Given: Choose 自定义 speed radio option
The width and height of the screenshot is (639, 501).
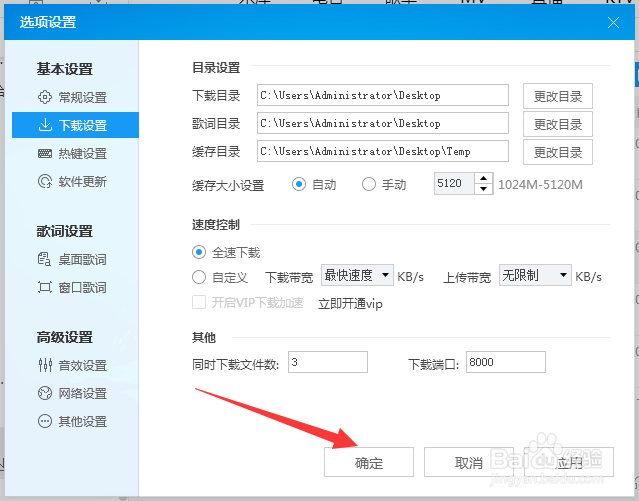Looking at the screenshot, I should tap(199, 277).
